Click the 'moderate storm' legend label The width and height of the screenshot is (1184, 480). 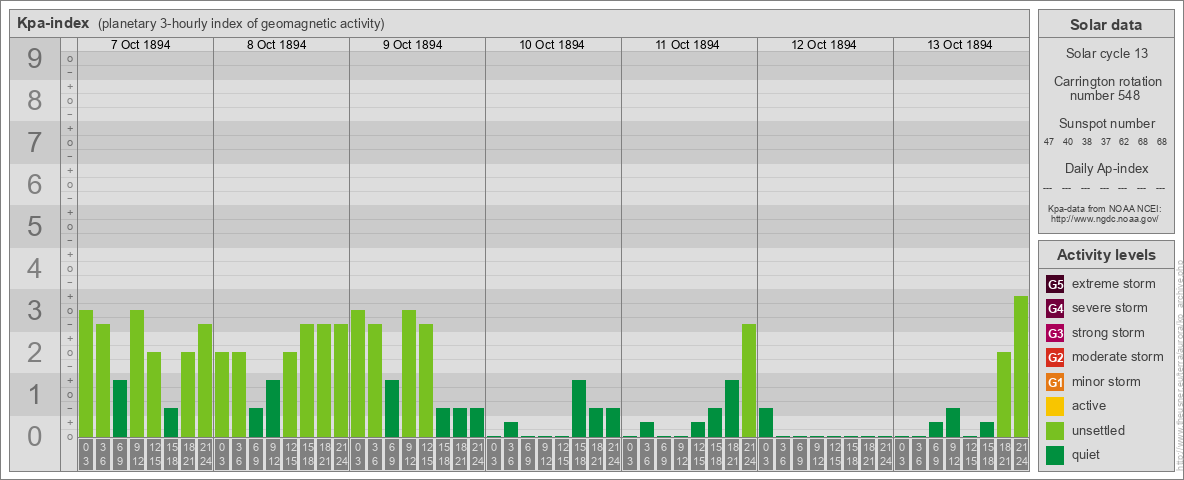point(1118,356)
